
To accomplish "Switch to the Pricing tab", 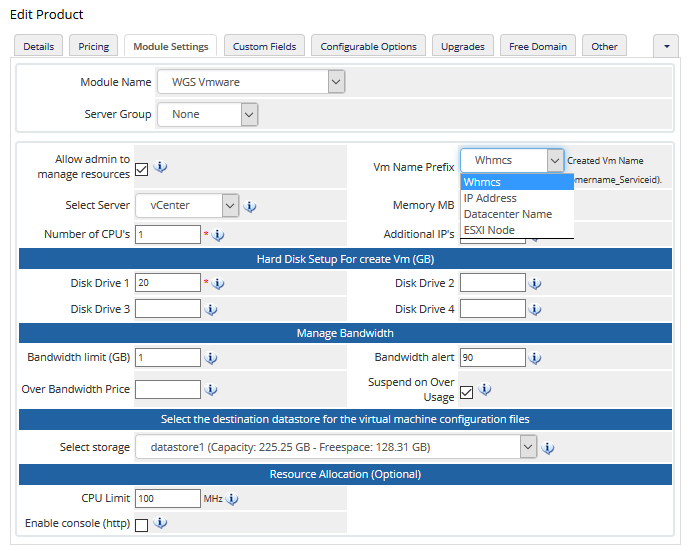I will point(94,46).
